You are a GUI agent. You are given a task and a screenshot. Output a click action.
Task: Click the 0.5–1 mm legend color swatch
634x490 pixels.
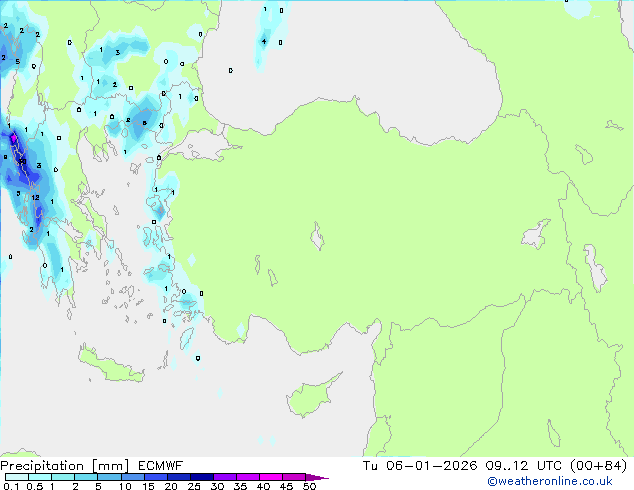(40, 477)
